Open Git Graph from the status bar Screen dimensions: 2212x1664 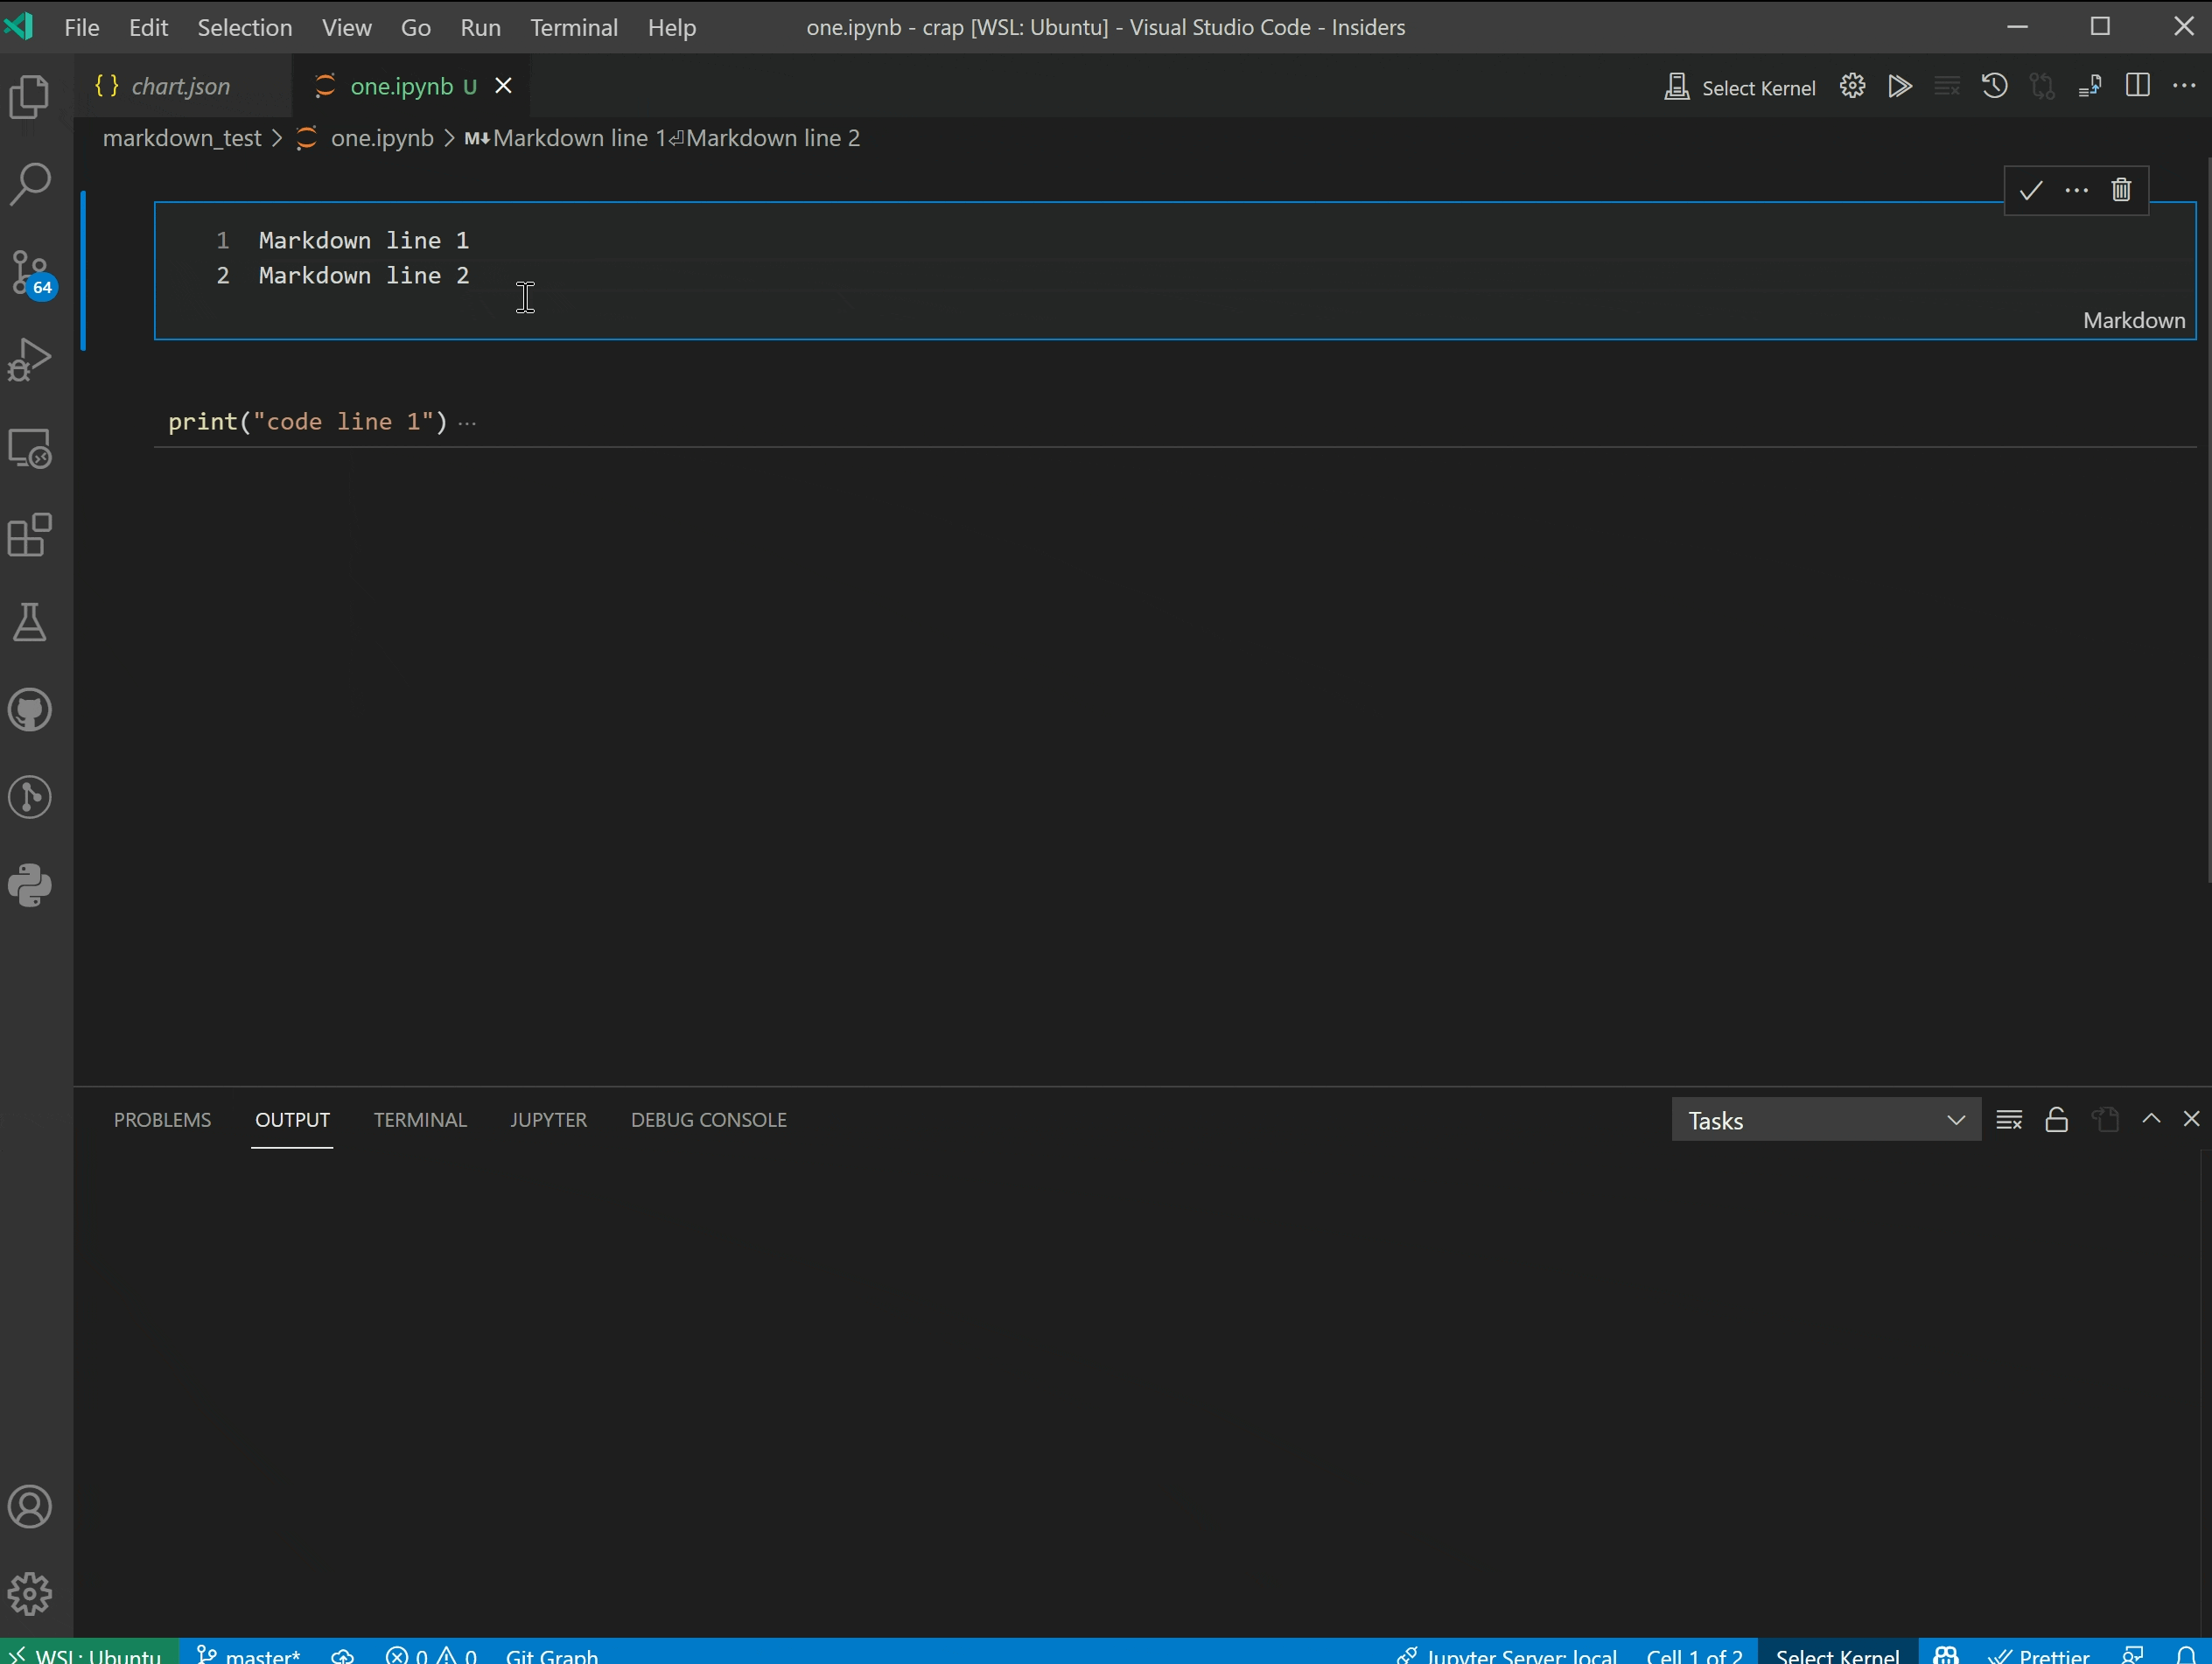552,1655
